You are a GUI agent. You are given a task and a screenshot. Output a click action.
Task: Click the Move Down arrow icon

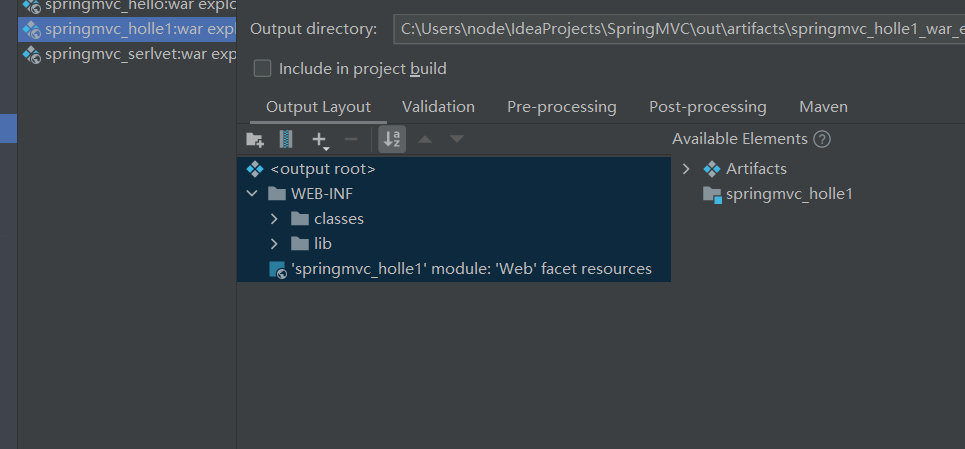click(457, 139)
